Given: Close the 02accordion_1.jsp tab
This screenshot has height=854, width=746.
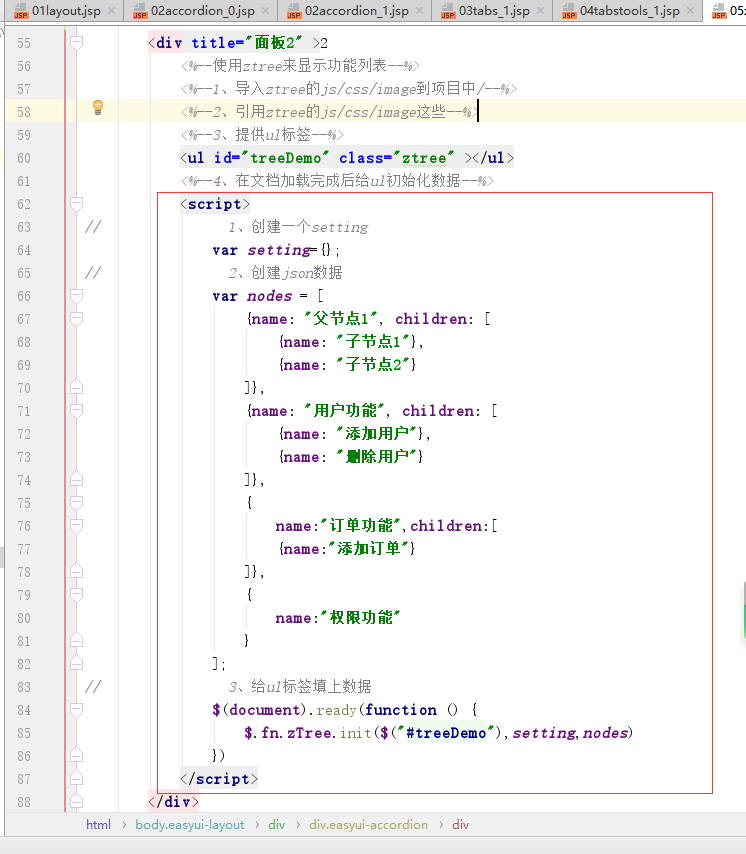Looking at the screenshot, I should click(420, 11).
